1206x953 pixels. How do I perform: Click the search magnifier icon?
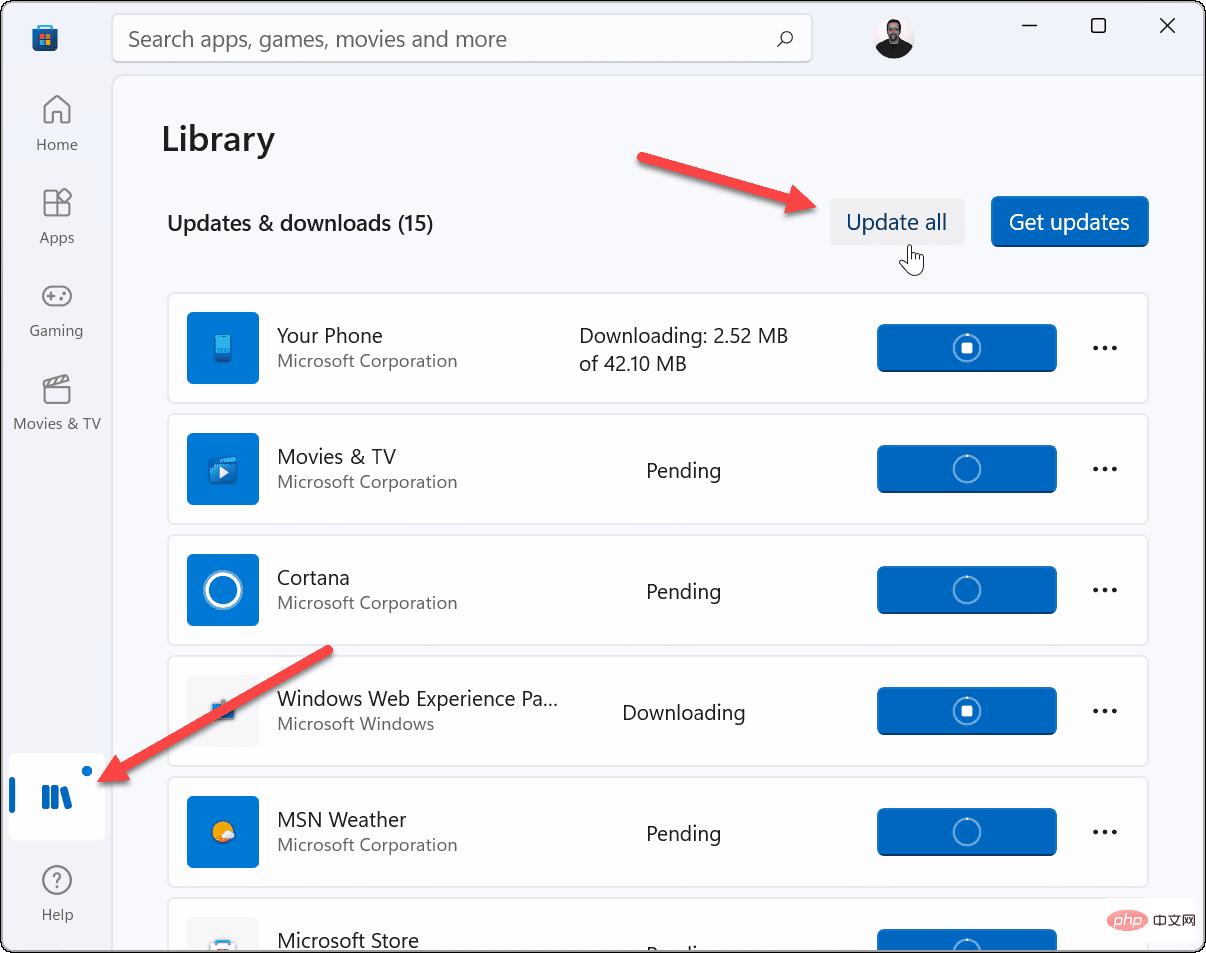[x=785, y=39]
